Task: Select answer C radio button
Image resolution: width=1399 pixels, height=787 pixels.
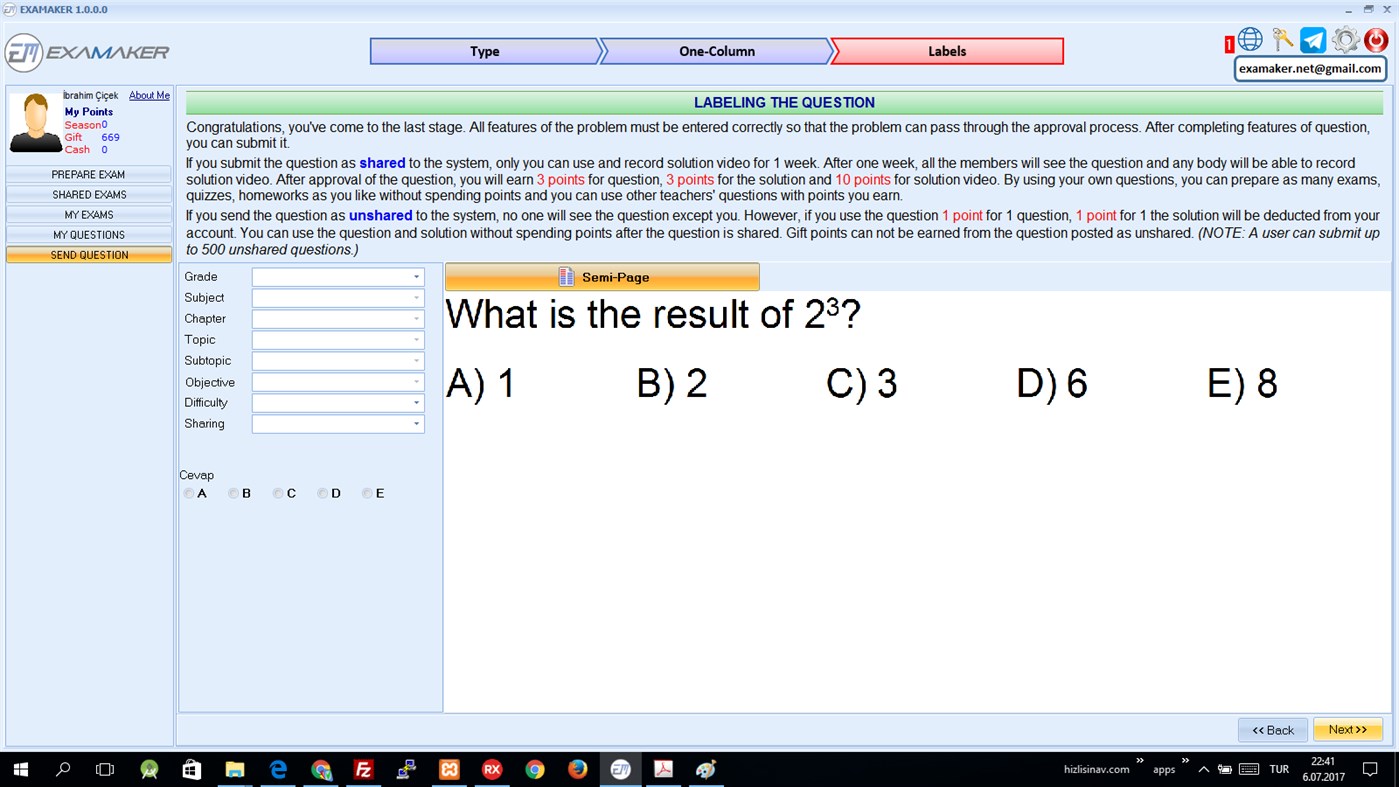Action: [x=278, y=493]
